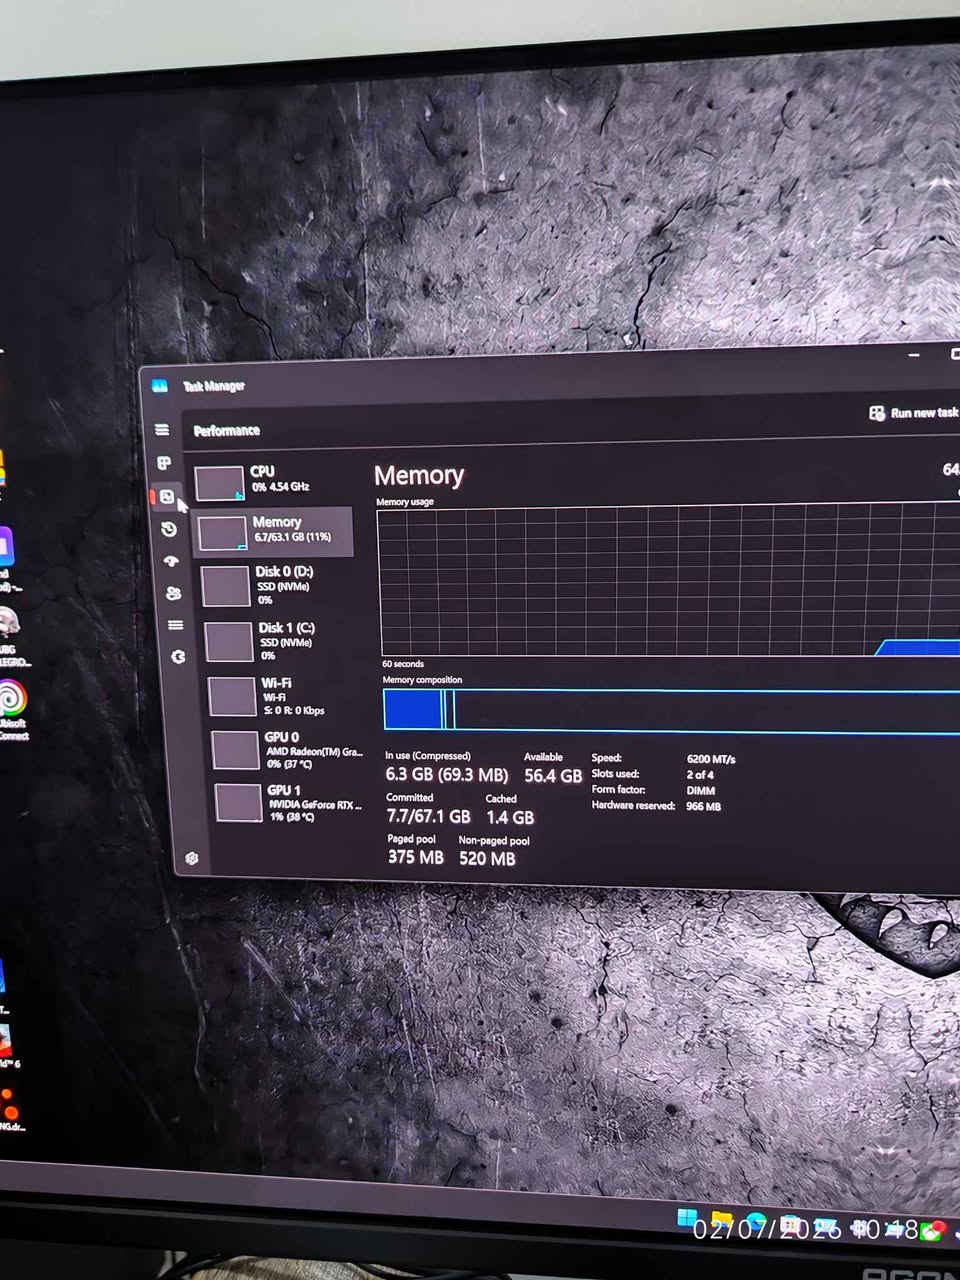Image resolution: width=960 pixels, height=1280 pixels.
Task: Select the Performance sidebar icon
Action: (x=168, y=496)
